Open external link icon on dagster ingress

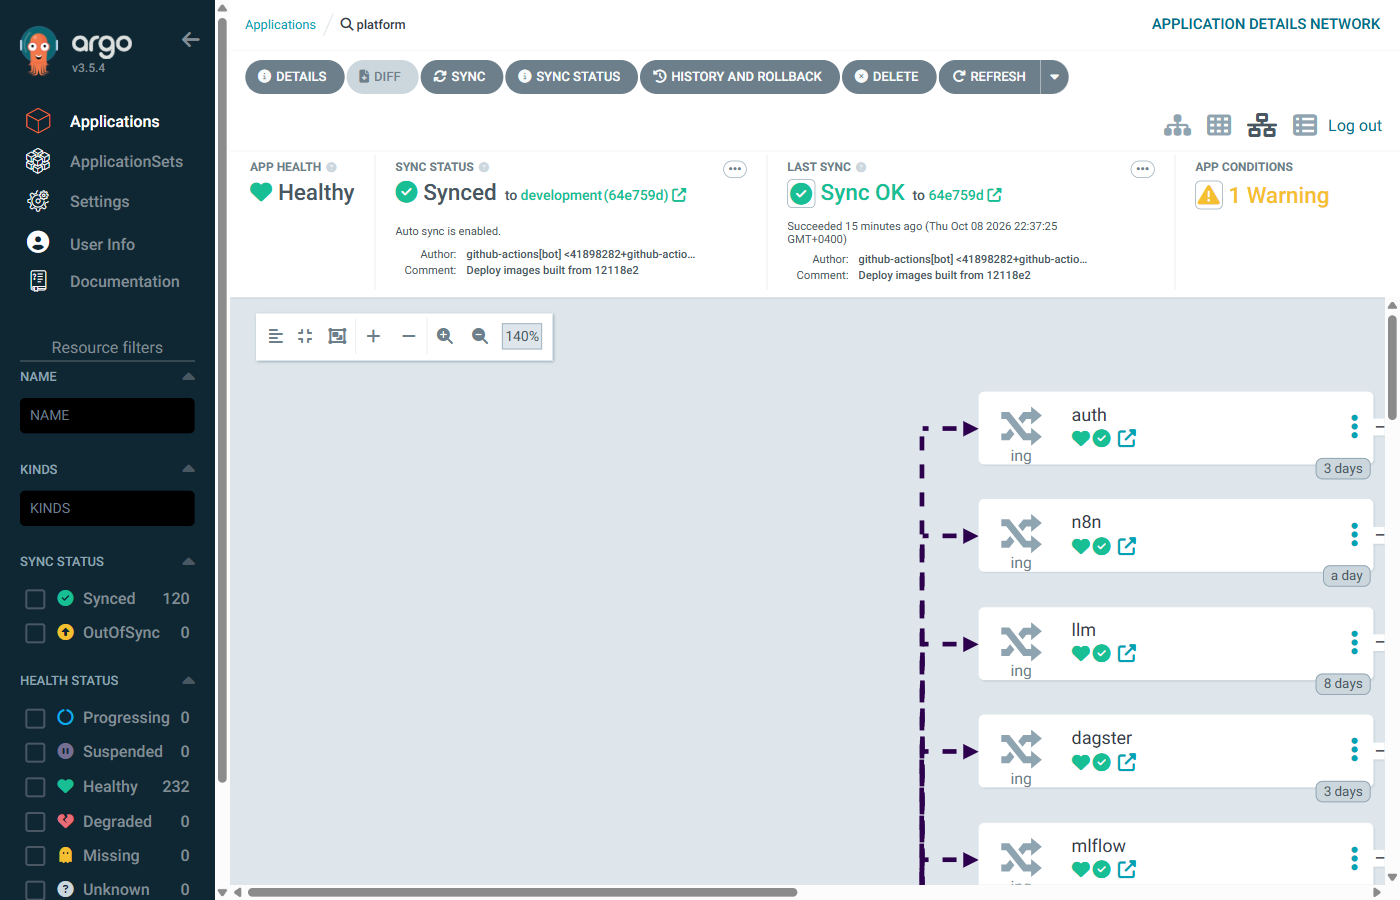1127,762
